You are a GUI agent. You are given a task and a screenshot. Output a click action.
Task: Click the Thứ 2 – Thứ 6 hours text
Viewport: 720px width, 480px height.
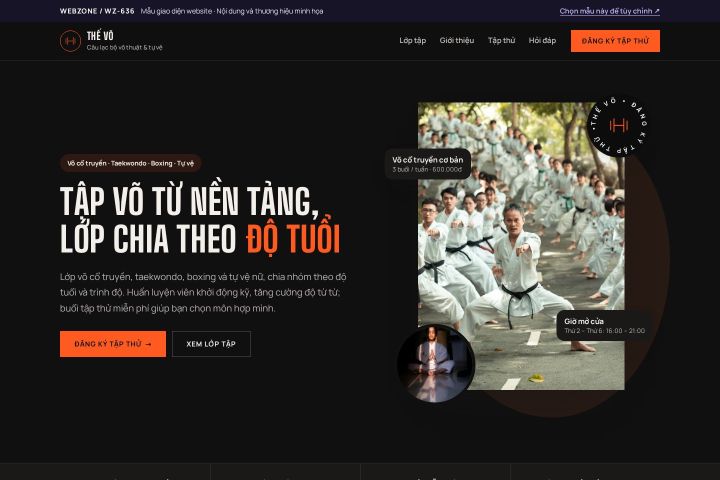coord(604,331)
